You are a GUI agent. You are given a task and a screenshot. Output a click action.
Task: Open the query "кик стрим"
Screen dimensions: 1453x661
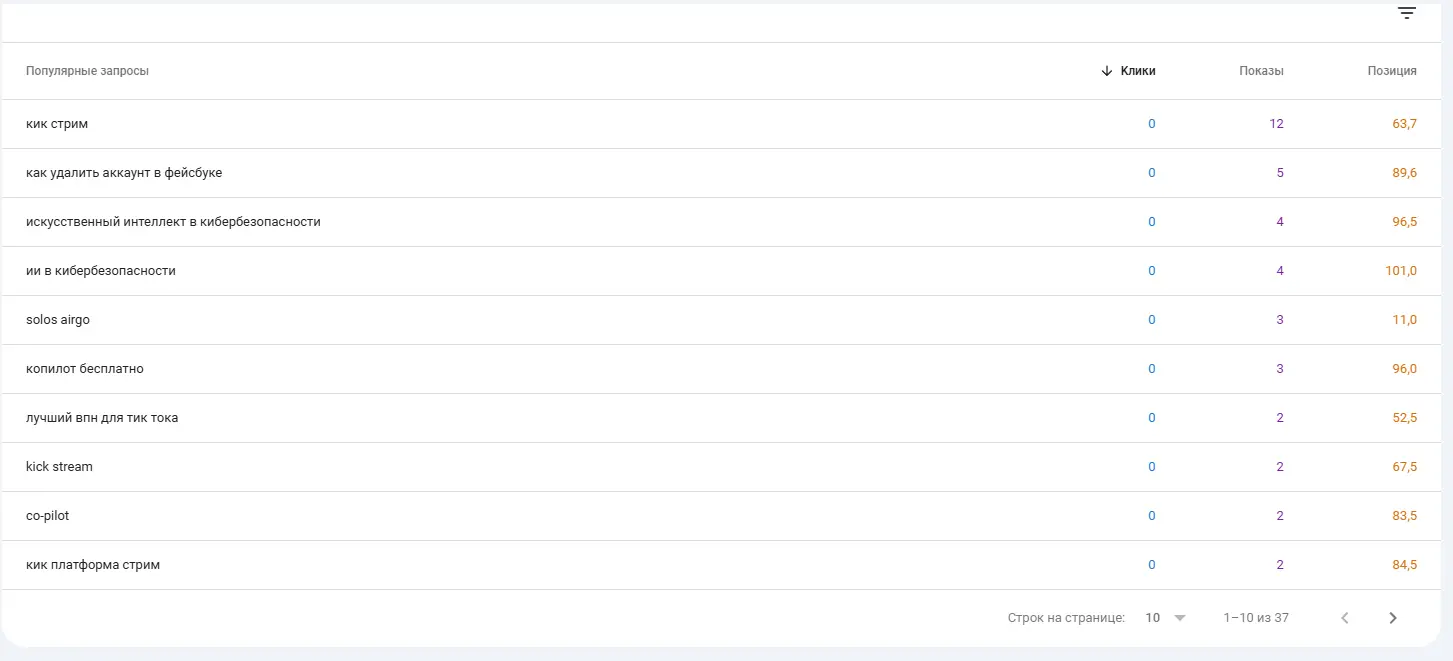click(57, 124)
